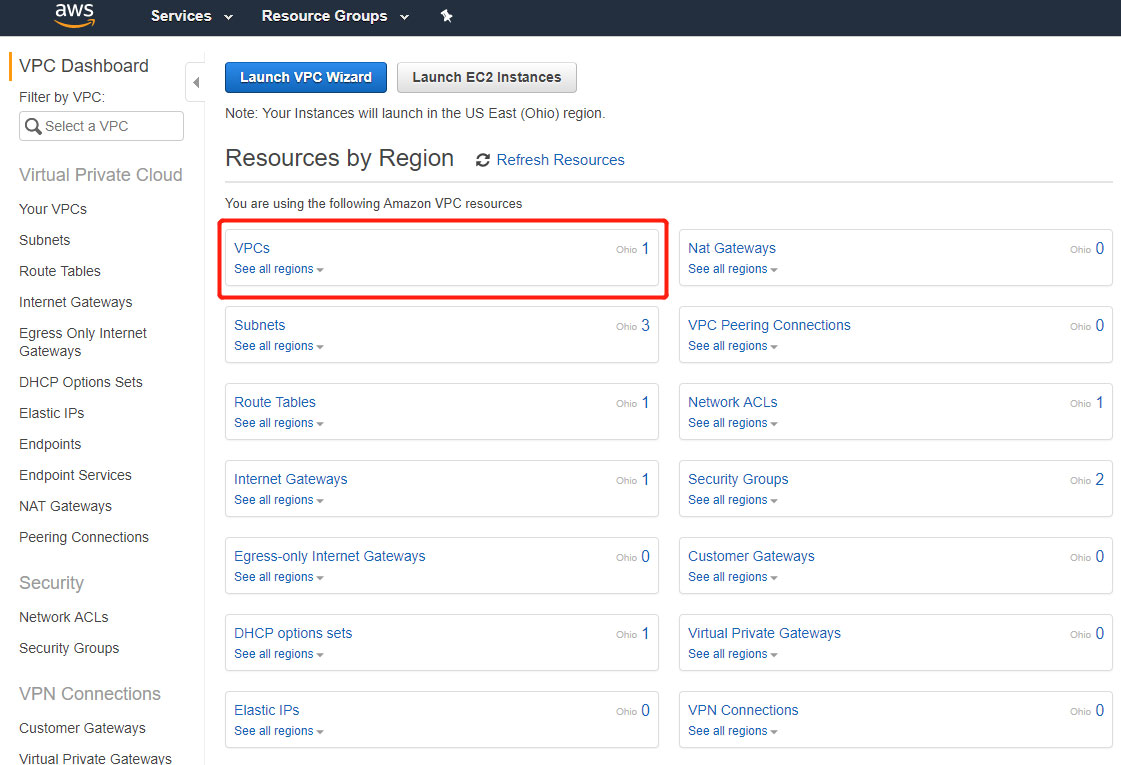The width and height of the screenshot is (1121, 765).
Task: Expand See all regions under Virtual Private Gateways
Action: 733,654
